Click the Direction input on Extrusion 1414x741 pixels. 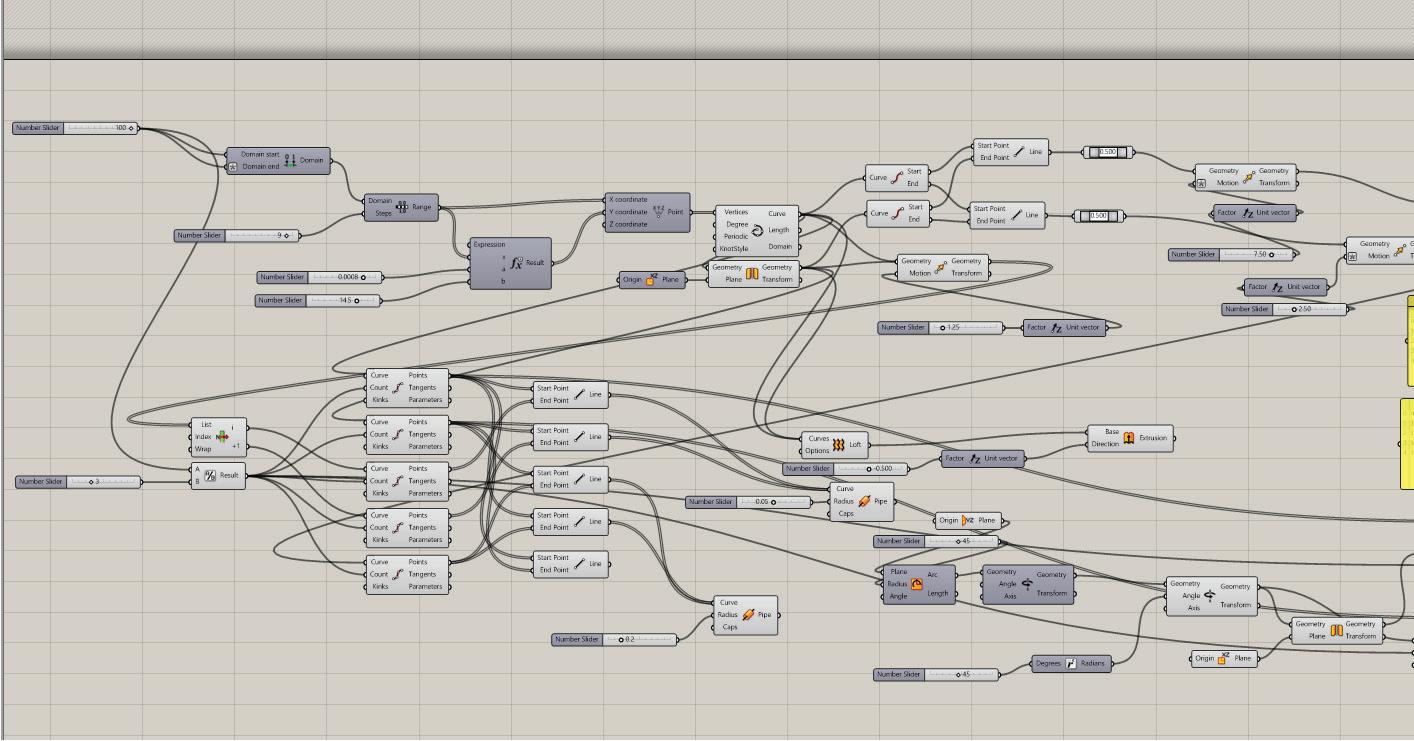coord(1105,444)
